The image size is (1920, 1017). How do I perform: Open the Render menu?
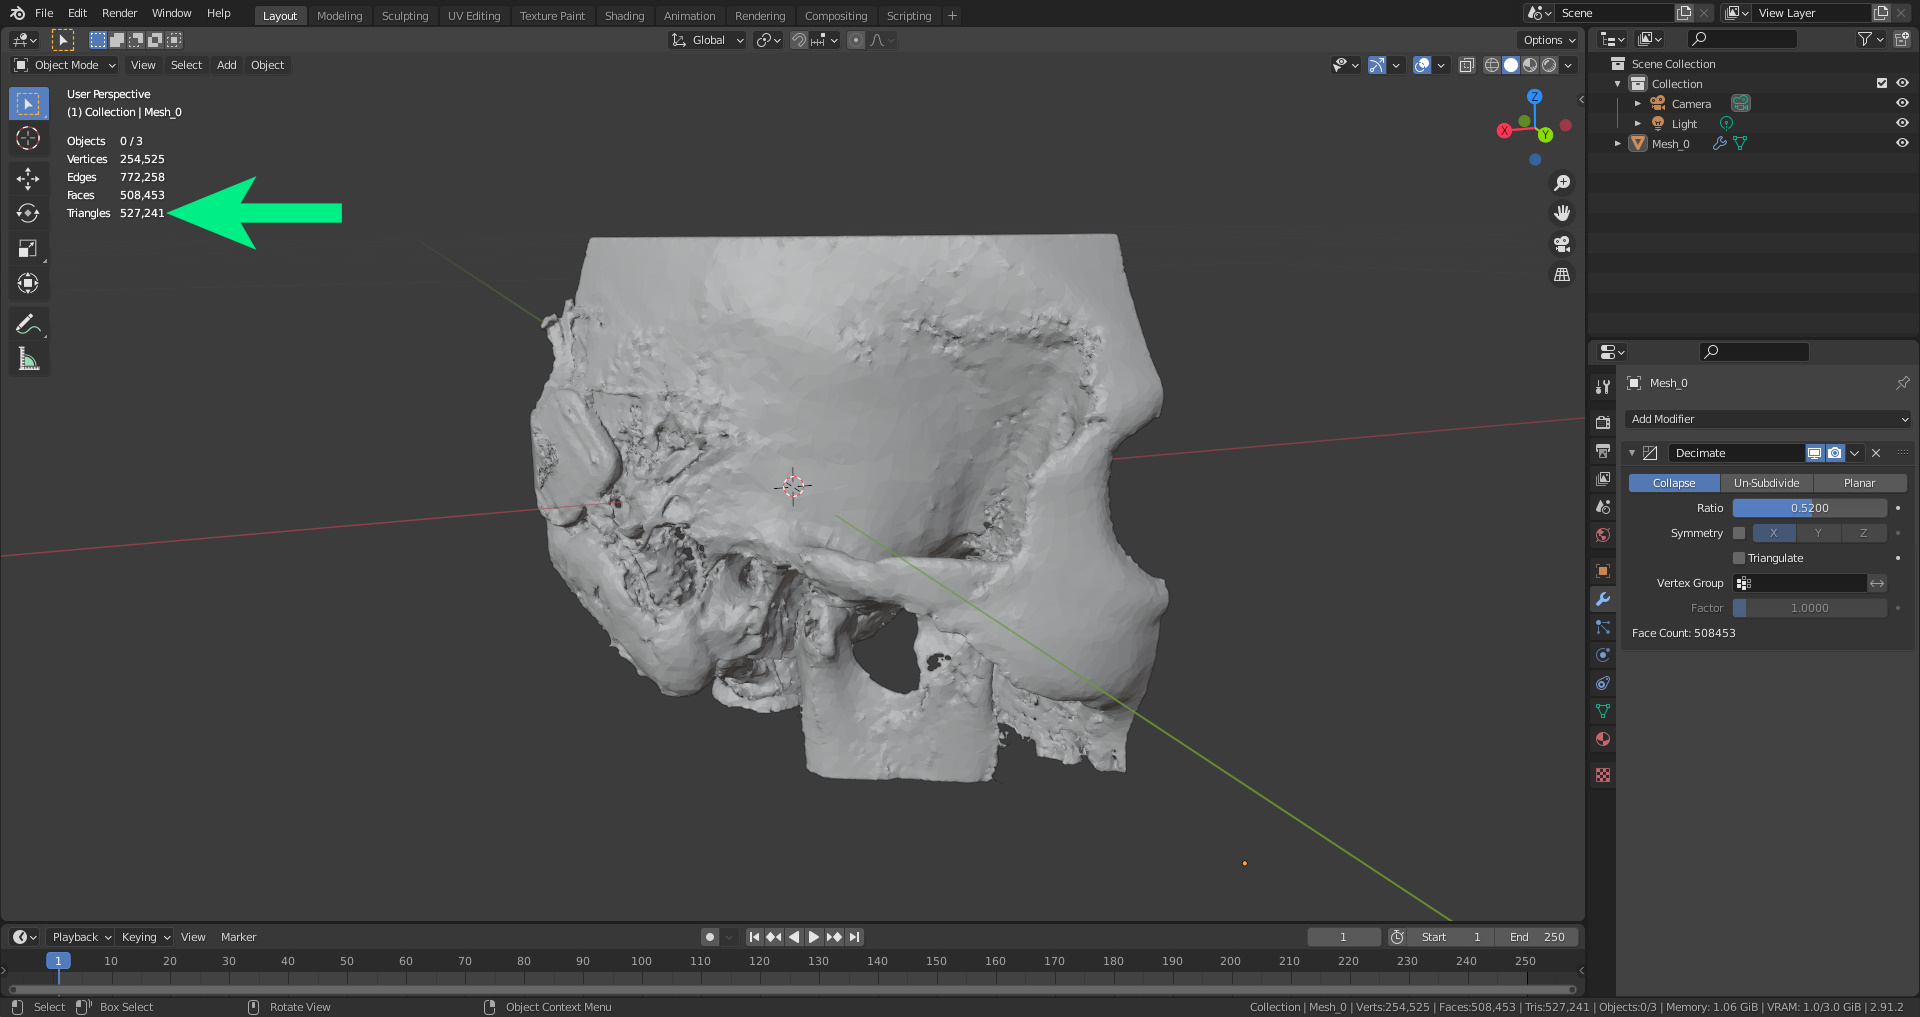(119, 13)
